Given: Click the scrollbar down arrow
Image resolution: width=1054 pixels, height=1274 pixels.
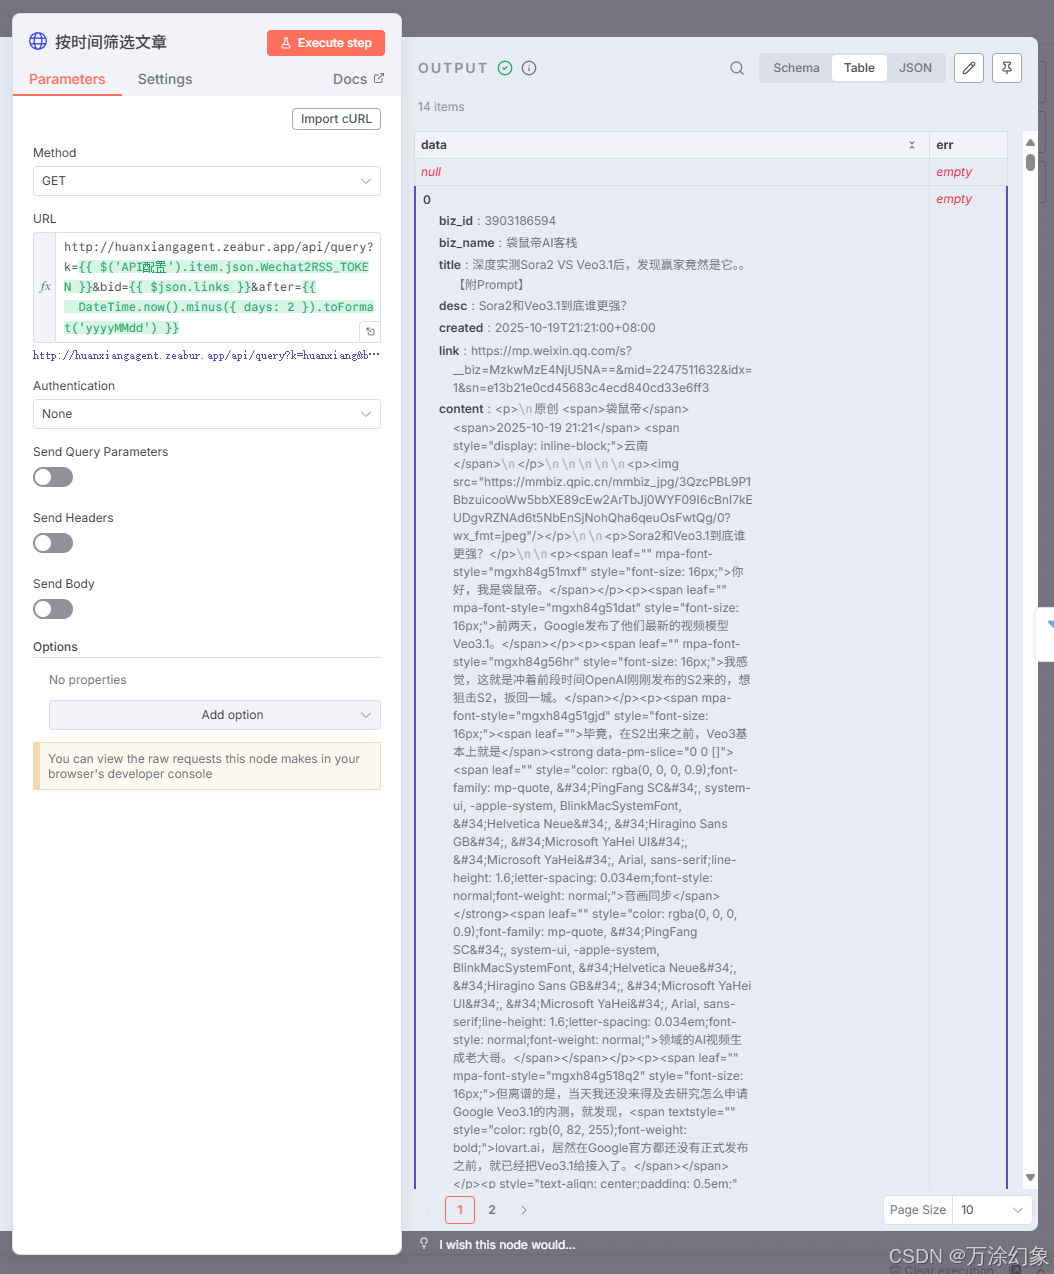Looking at the screenshot, I should click(1030, 1178).
